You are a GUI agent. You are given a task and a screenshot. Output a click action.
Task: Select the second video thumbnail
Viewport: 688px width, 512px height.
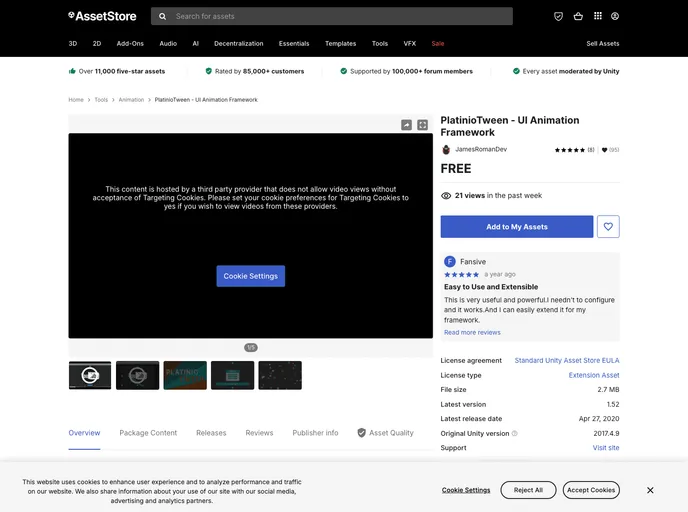pos(138,376)
